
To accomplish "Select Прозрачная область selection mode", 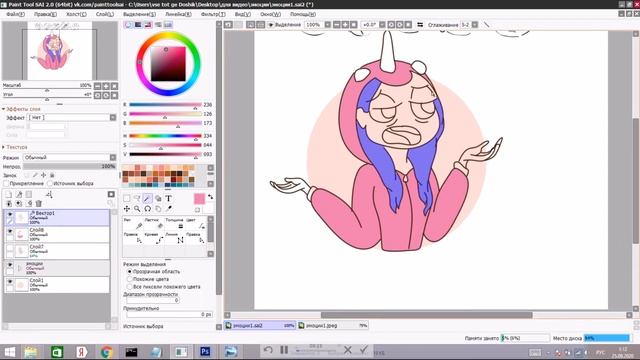I will [x=129, y=271].
